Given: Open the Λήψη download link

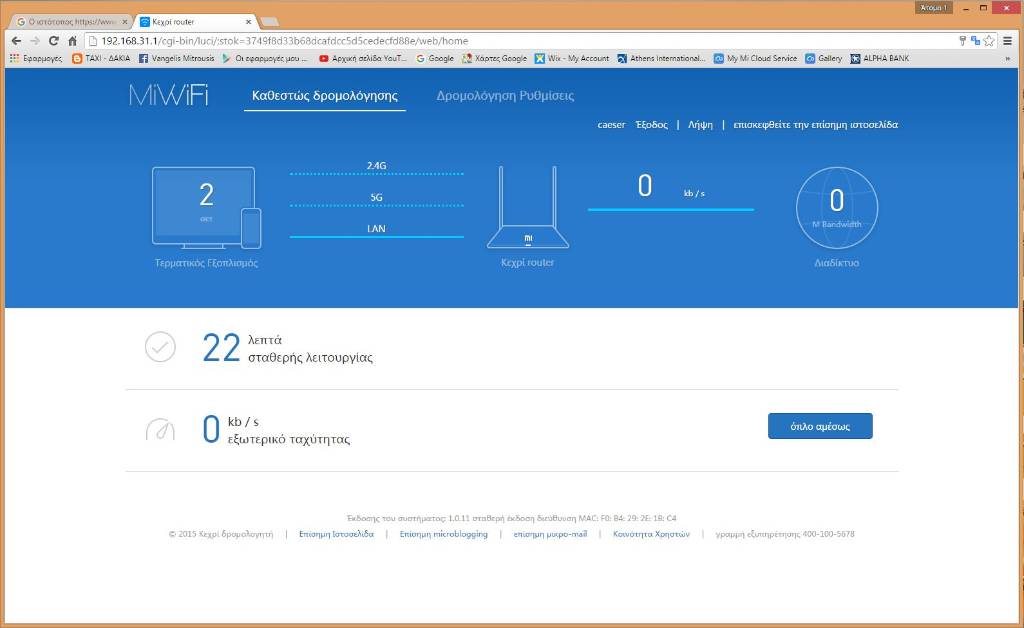Looking at the screenshot, I should pos(700,125).
